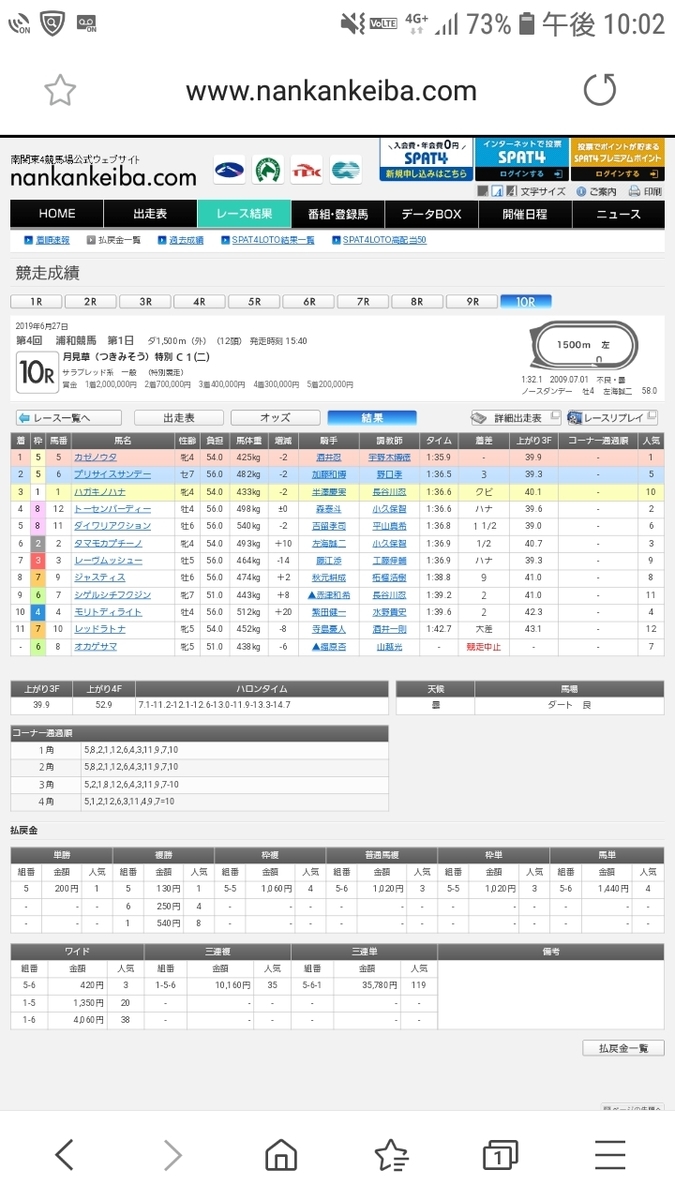Image resolution: width=675 pixels, height=1200 pixels.
Task: Open bookmarks list star icon
Action: tap(390, 1155)
